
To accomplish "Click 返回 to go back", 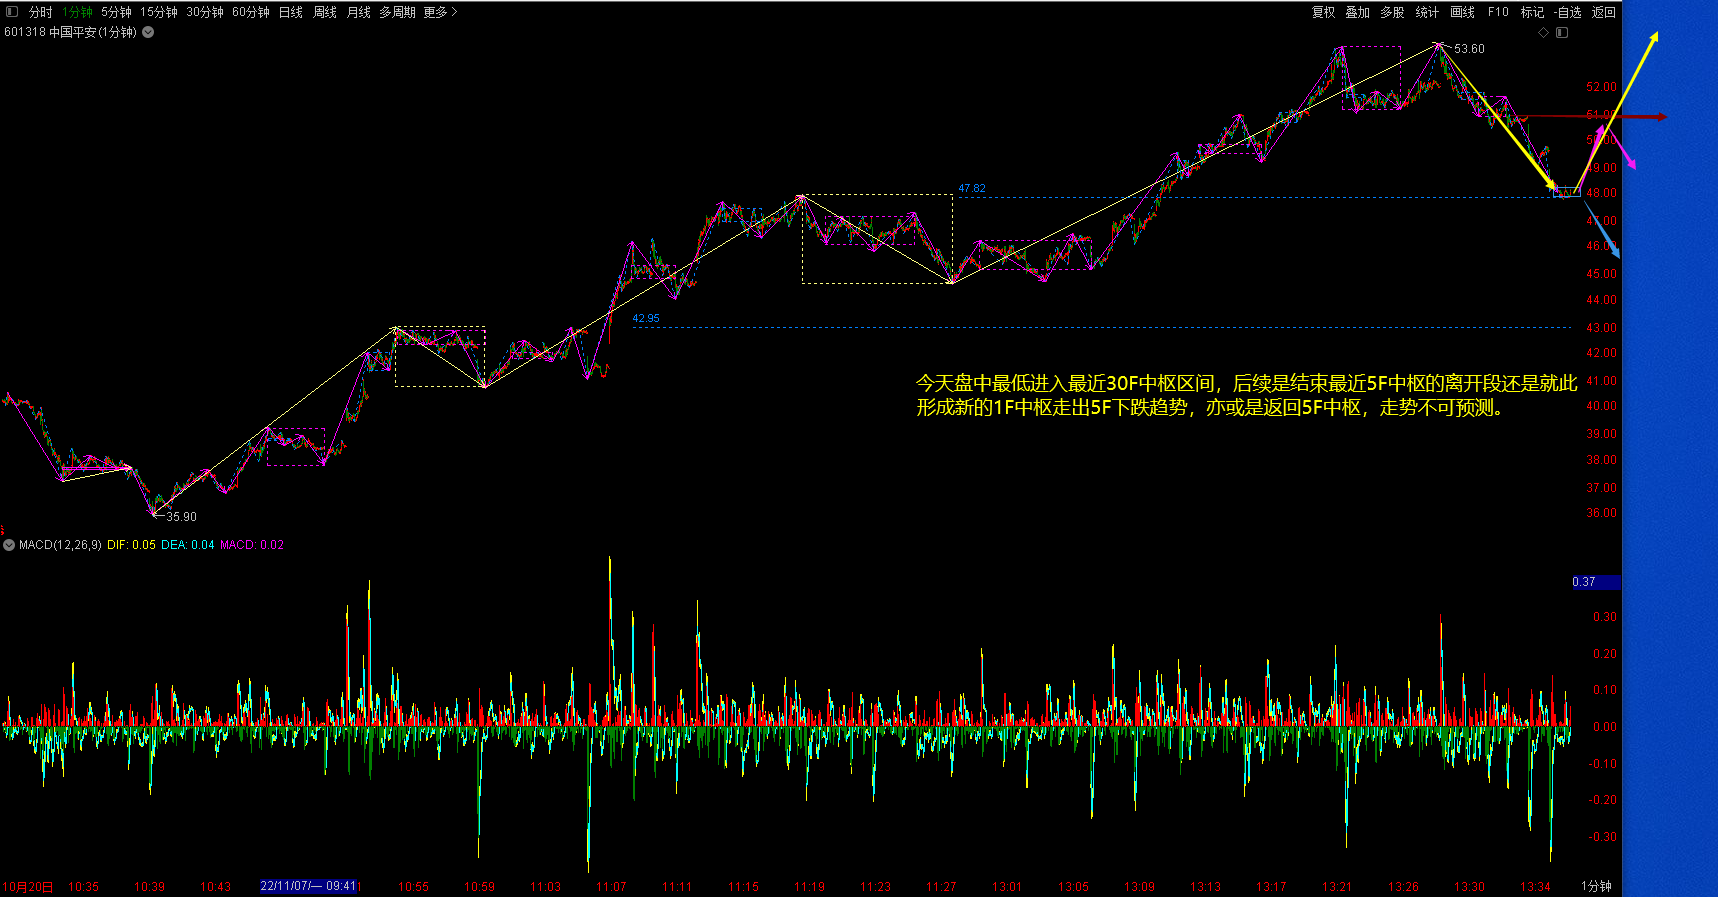I will [1603, 12].
